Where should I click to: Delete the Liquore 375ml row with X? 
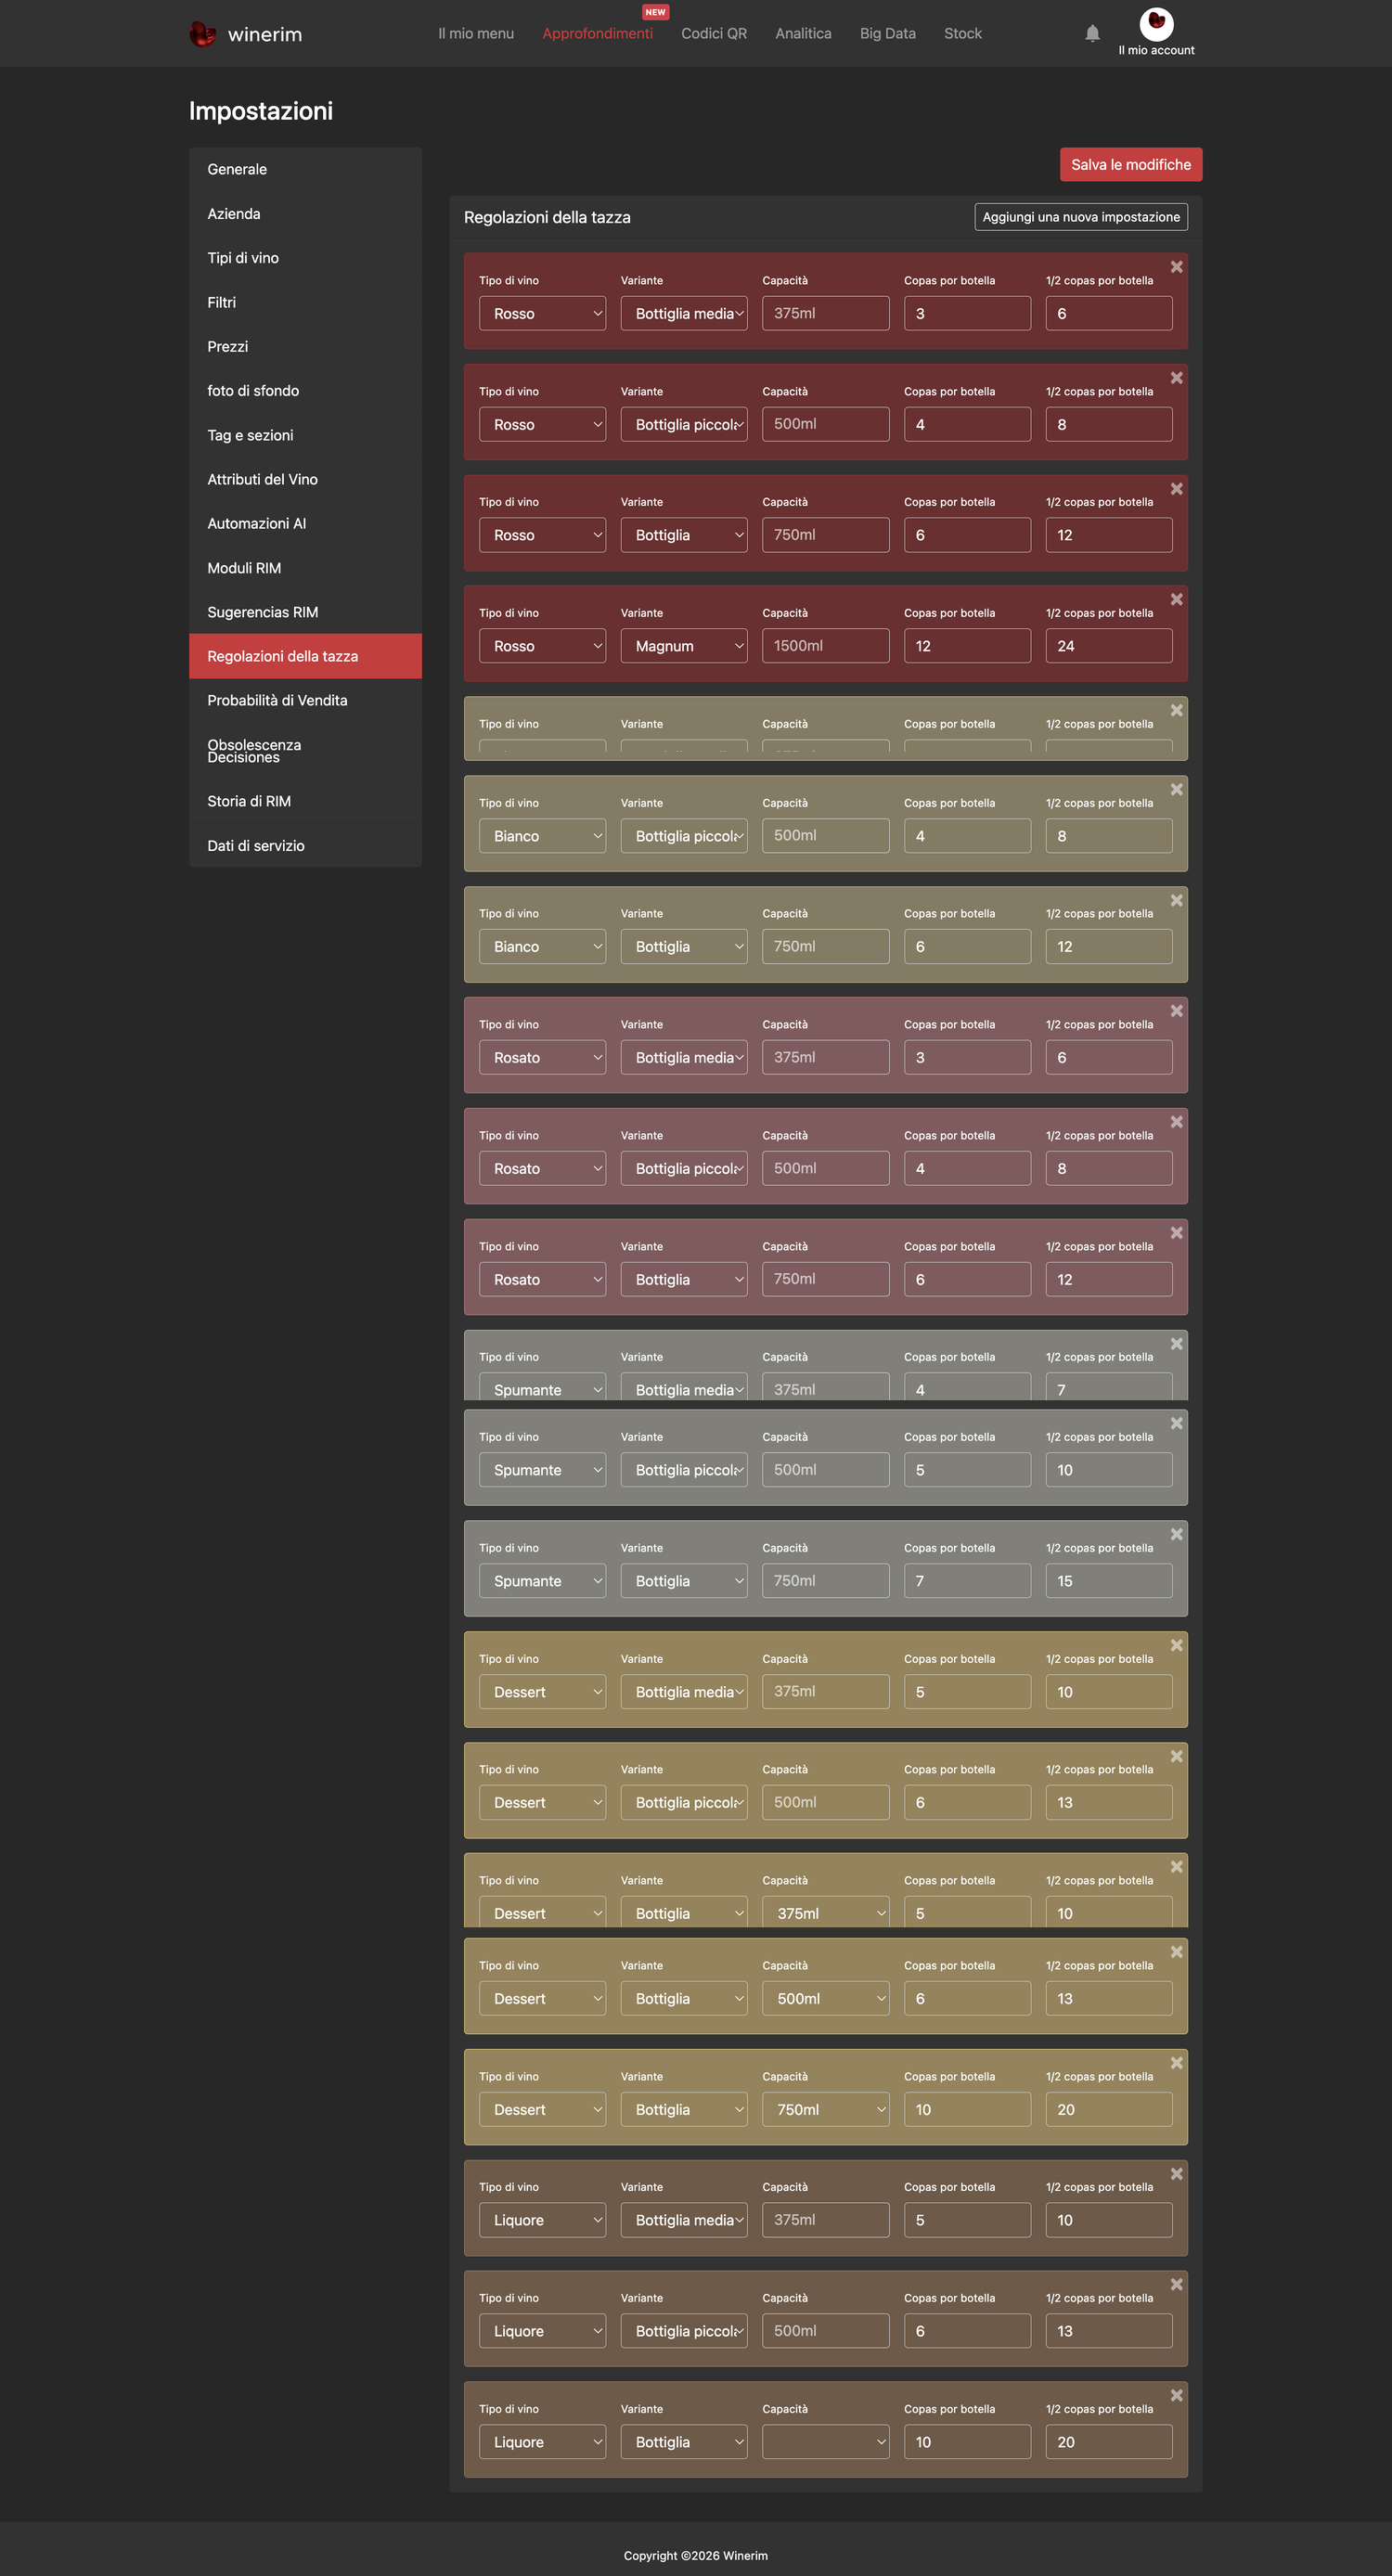[1176, 2173]
